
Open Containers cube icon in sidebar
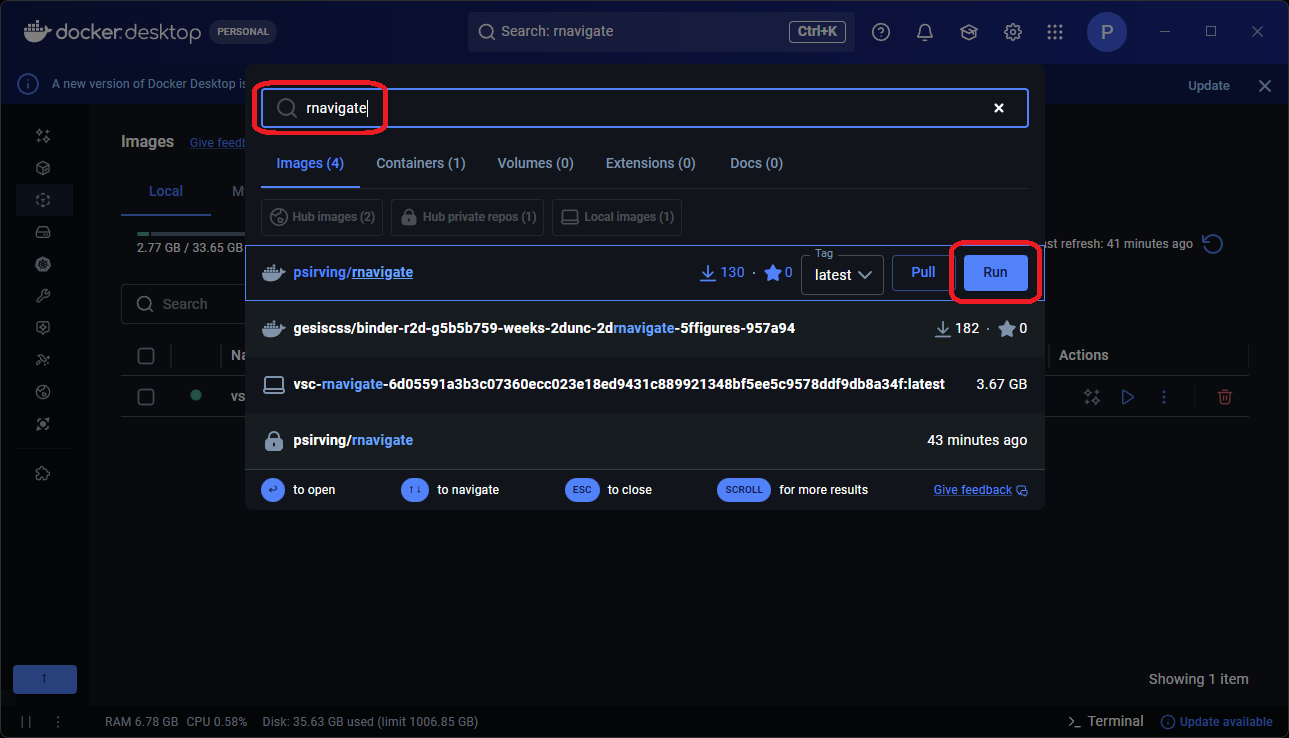point(43,168)
